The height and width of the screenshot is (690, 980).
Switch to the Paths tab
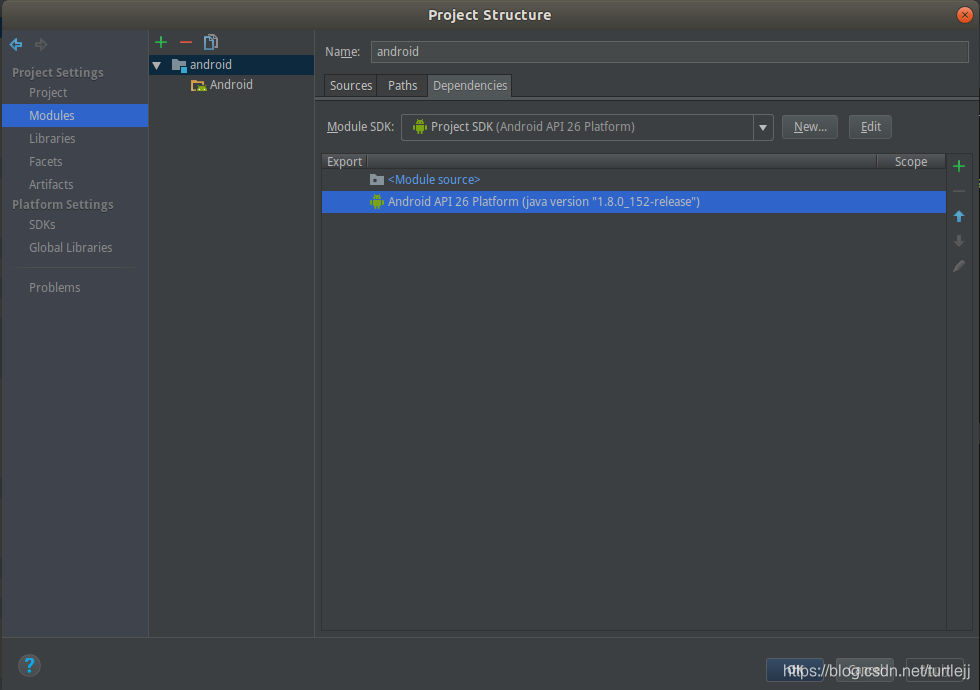[402, 86]
